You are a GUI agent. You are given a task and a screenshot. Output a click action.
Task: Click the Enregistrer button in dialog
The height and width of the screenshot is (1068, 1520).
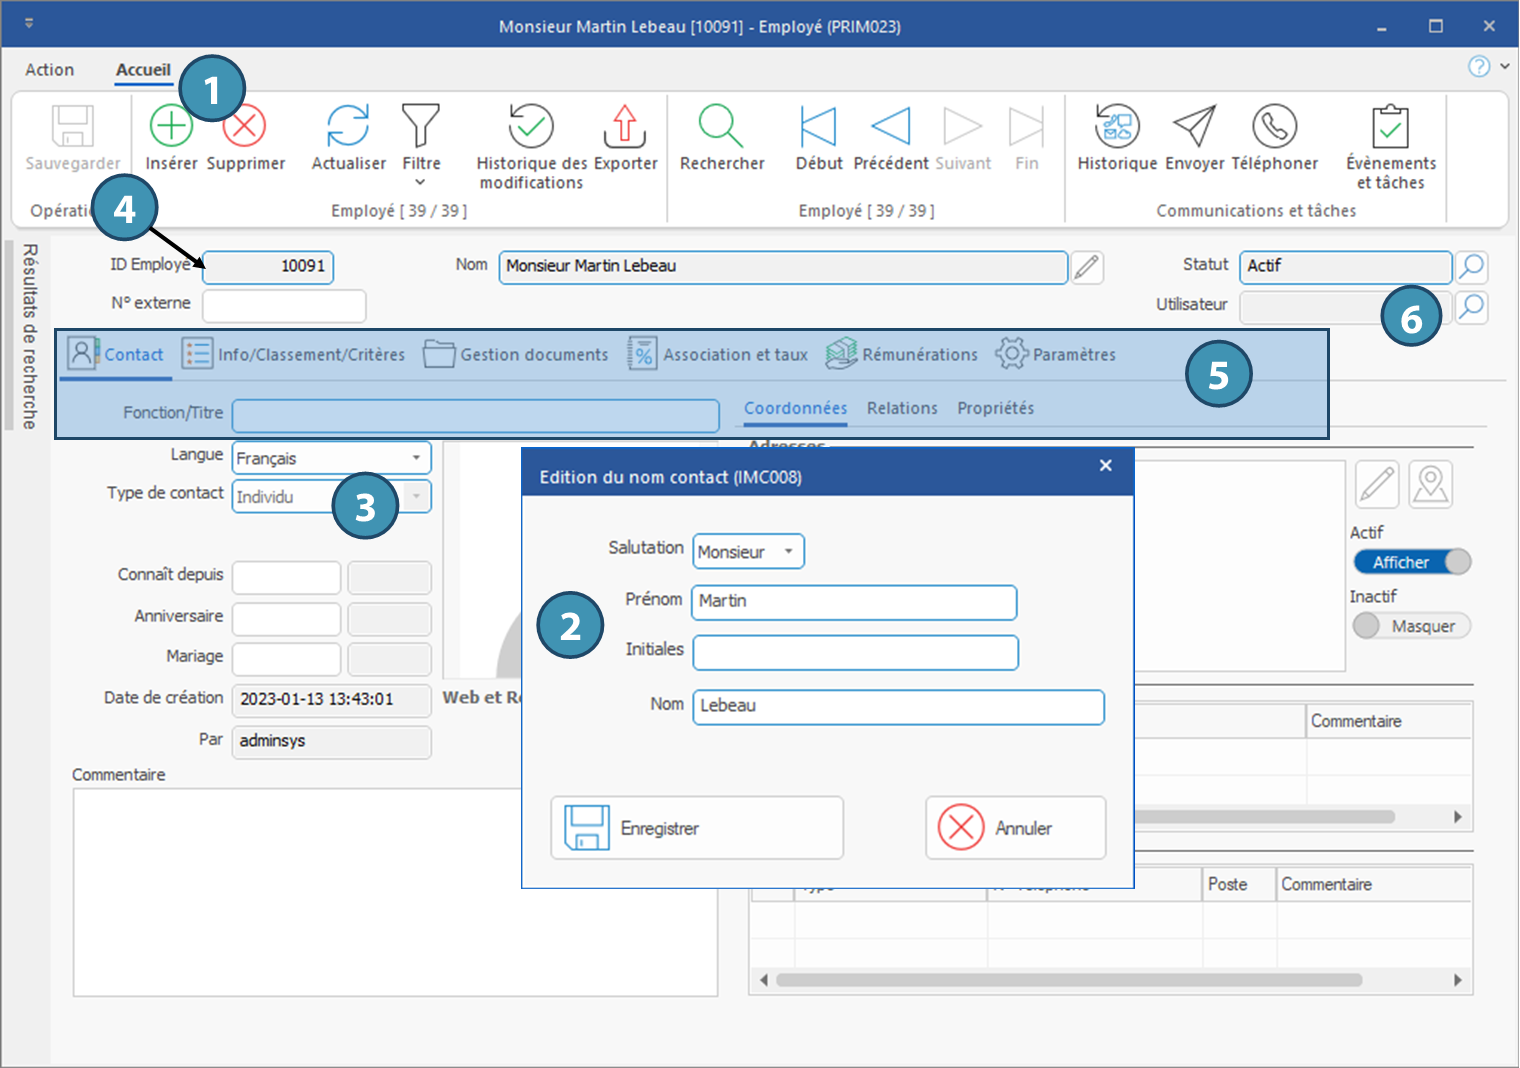pyautogui.click(x=696, y=828)
